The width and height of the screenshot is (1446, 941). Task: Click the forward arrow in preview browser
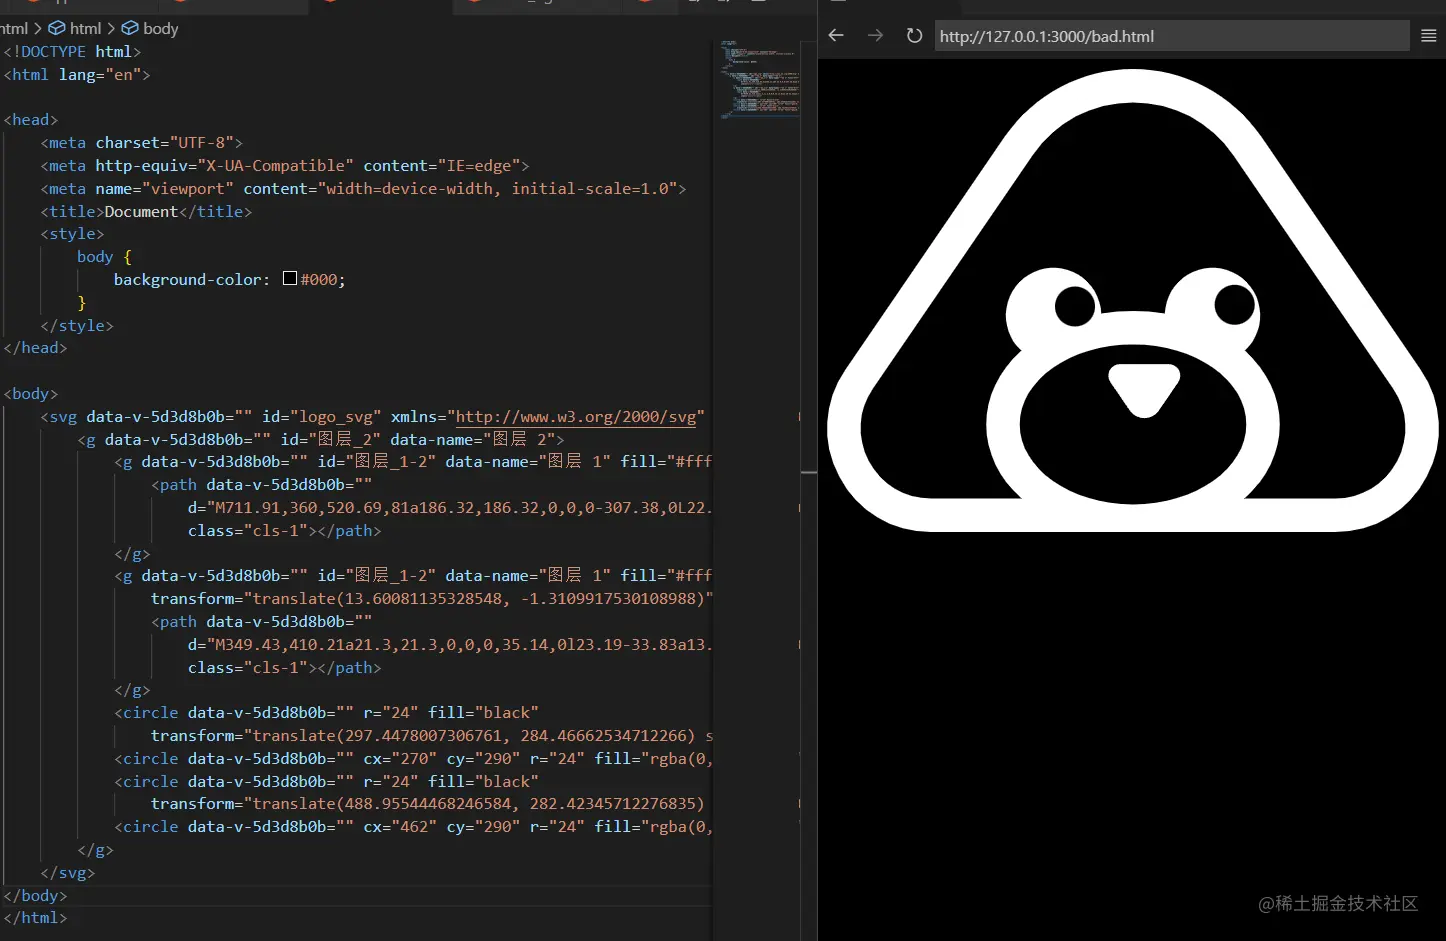click(875, 36)
